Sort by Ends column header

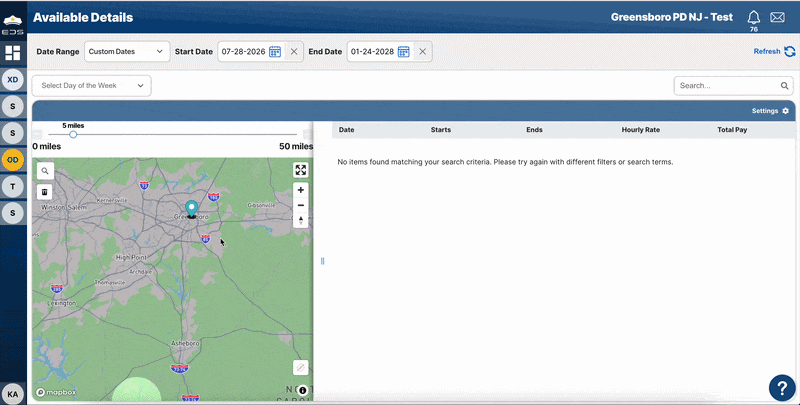point(534,130)
